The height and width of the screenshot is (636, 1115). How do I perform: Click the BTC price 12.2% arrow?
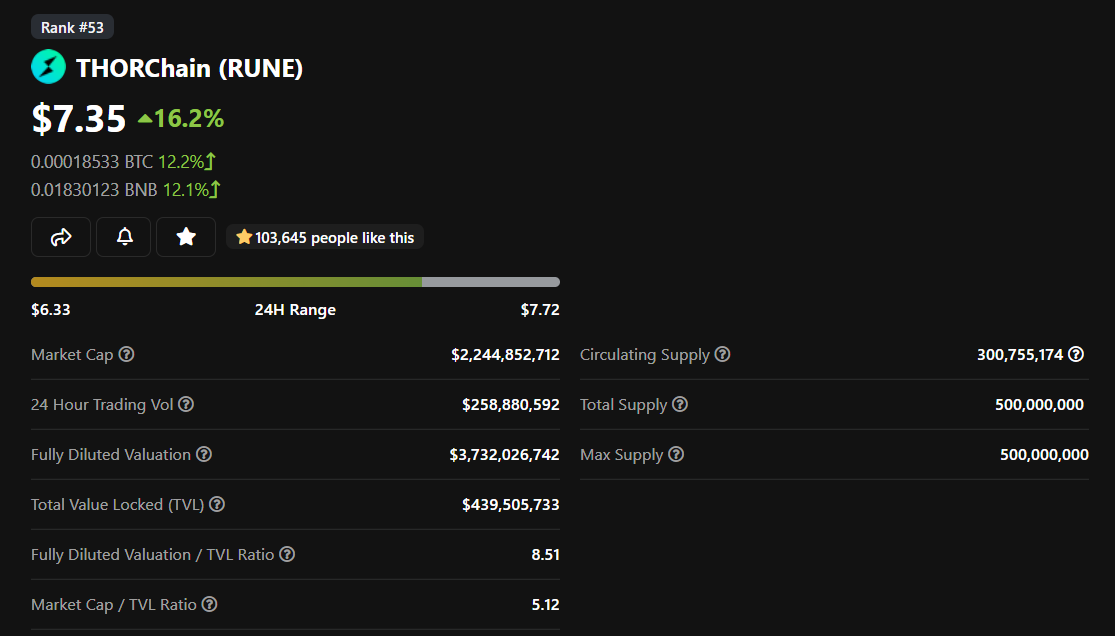210,161
